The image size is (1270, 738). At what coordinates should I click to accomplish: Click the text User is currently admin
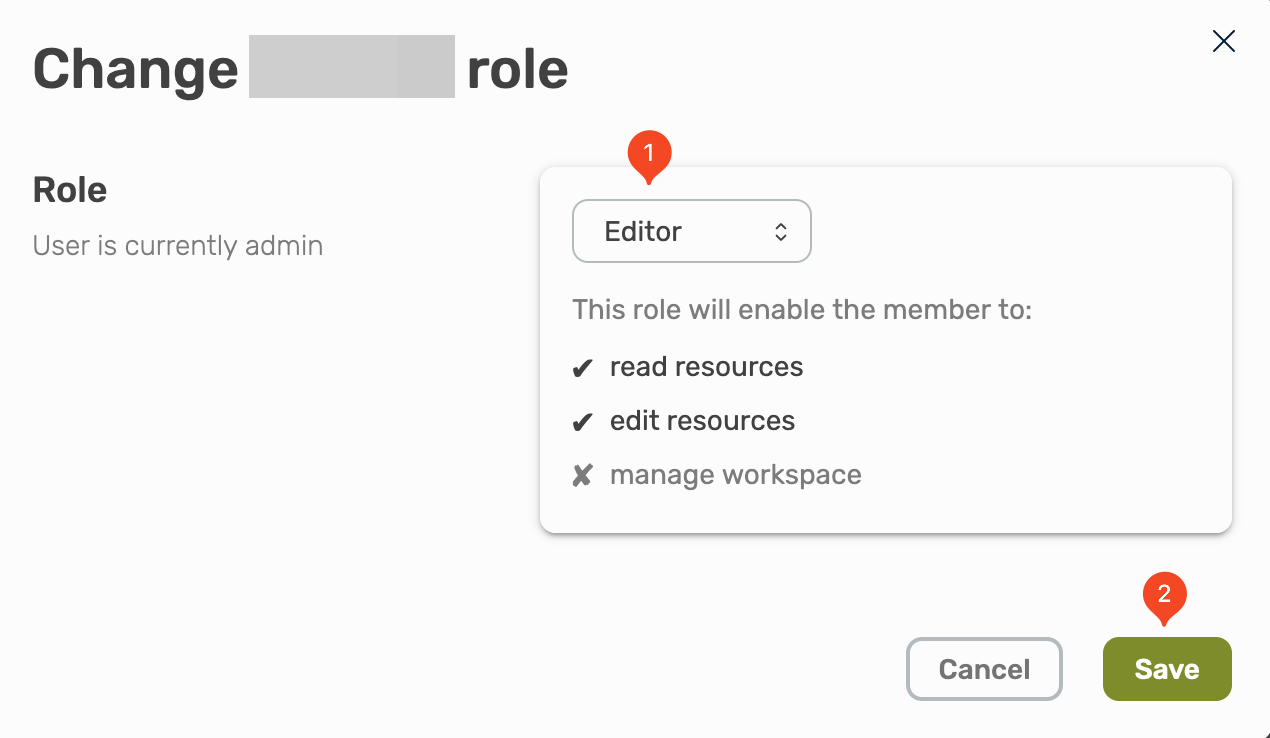point(177,246)
